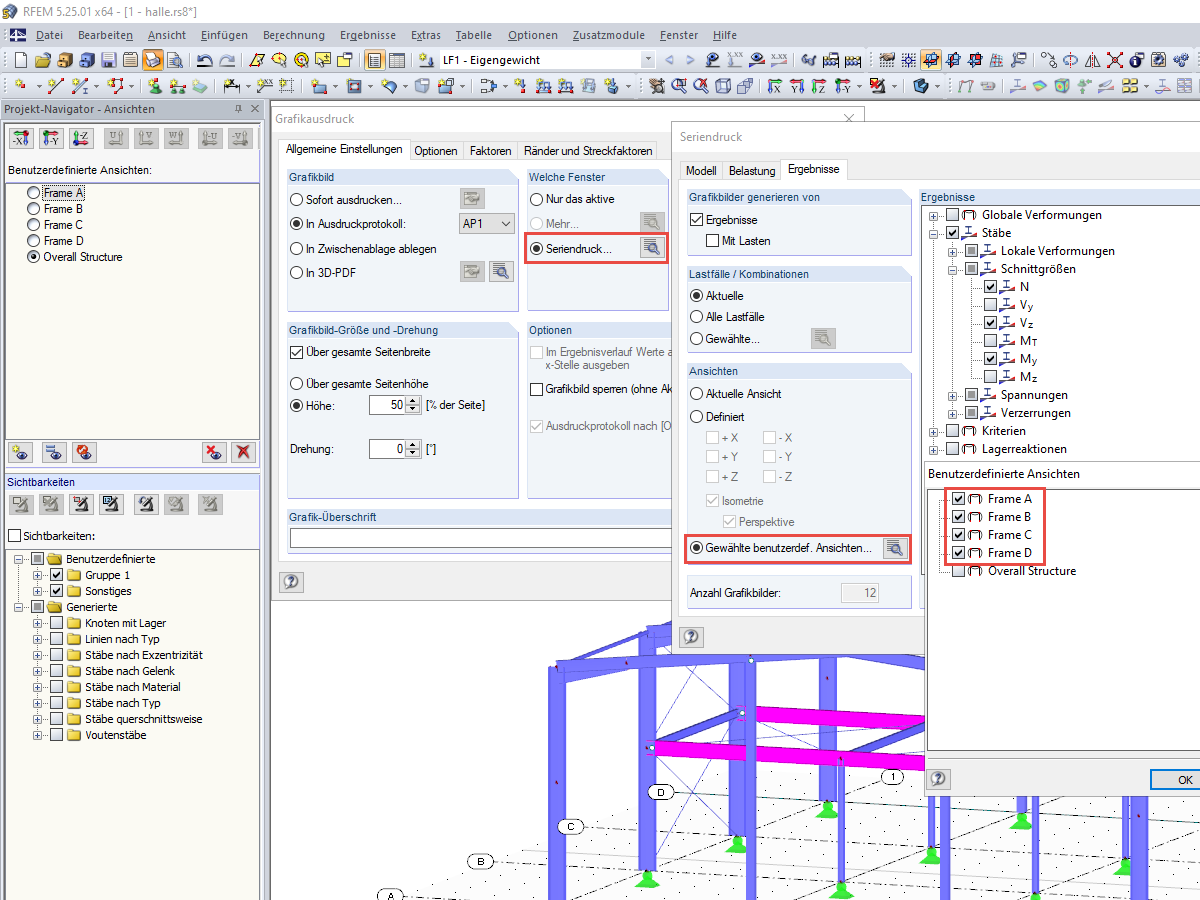Open the Ergebnisse menu in menu bar
This screenshot has width=1200, height=900.
tap(367, 35)
